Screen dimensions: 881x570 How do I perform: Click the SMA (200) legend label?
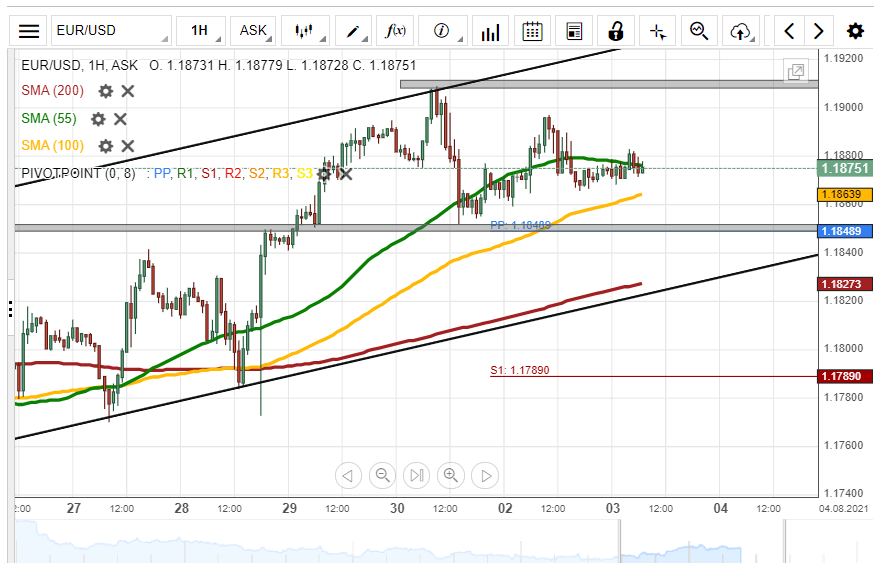(52, 91)
